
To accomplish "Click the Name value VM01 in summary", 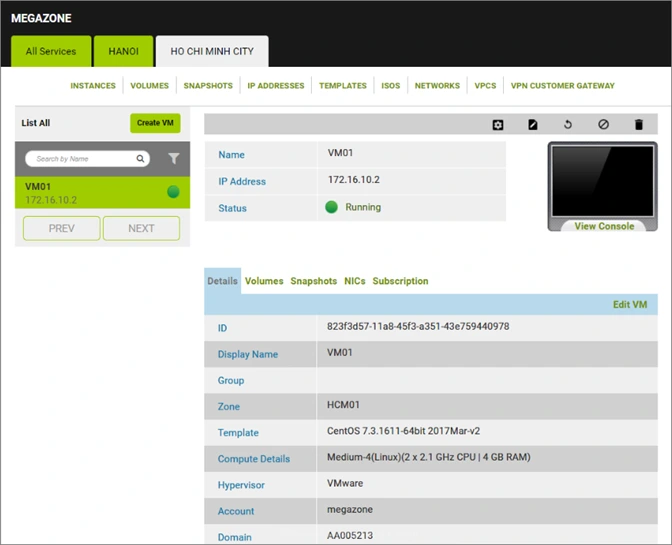I will click(340, 153).
